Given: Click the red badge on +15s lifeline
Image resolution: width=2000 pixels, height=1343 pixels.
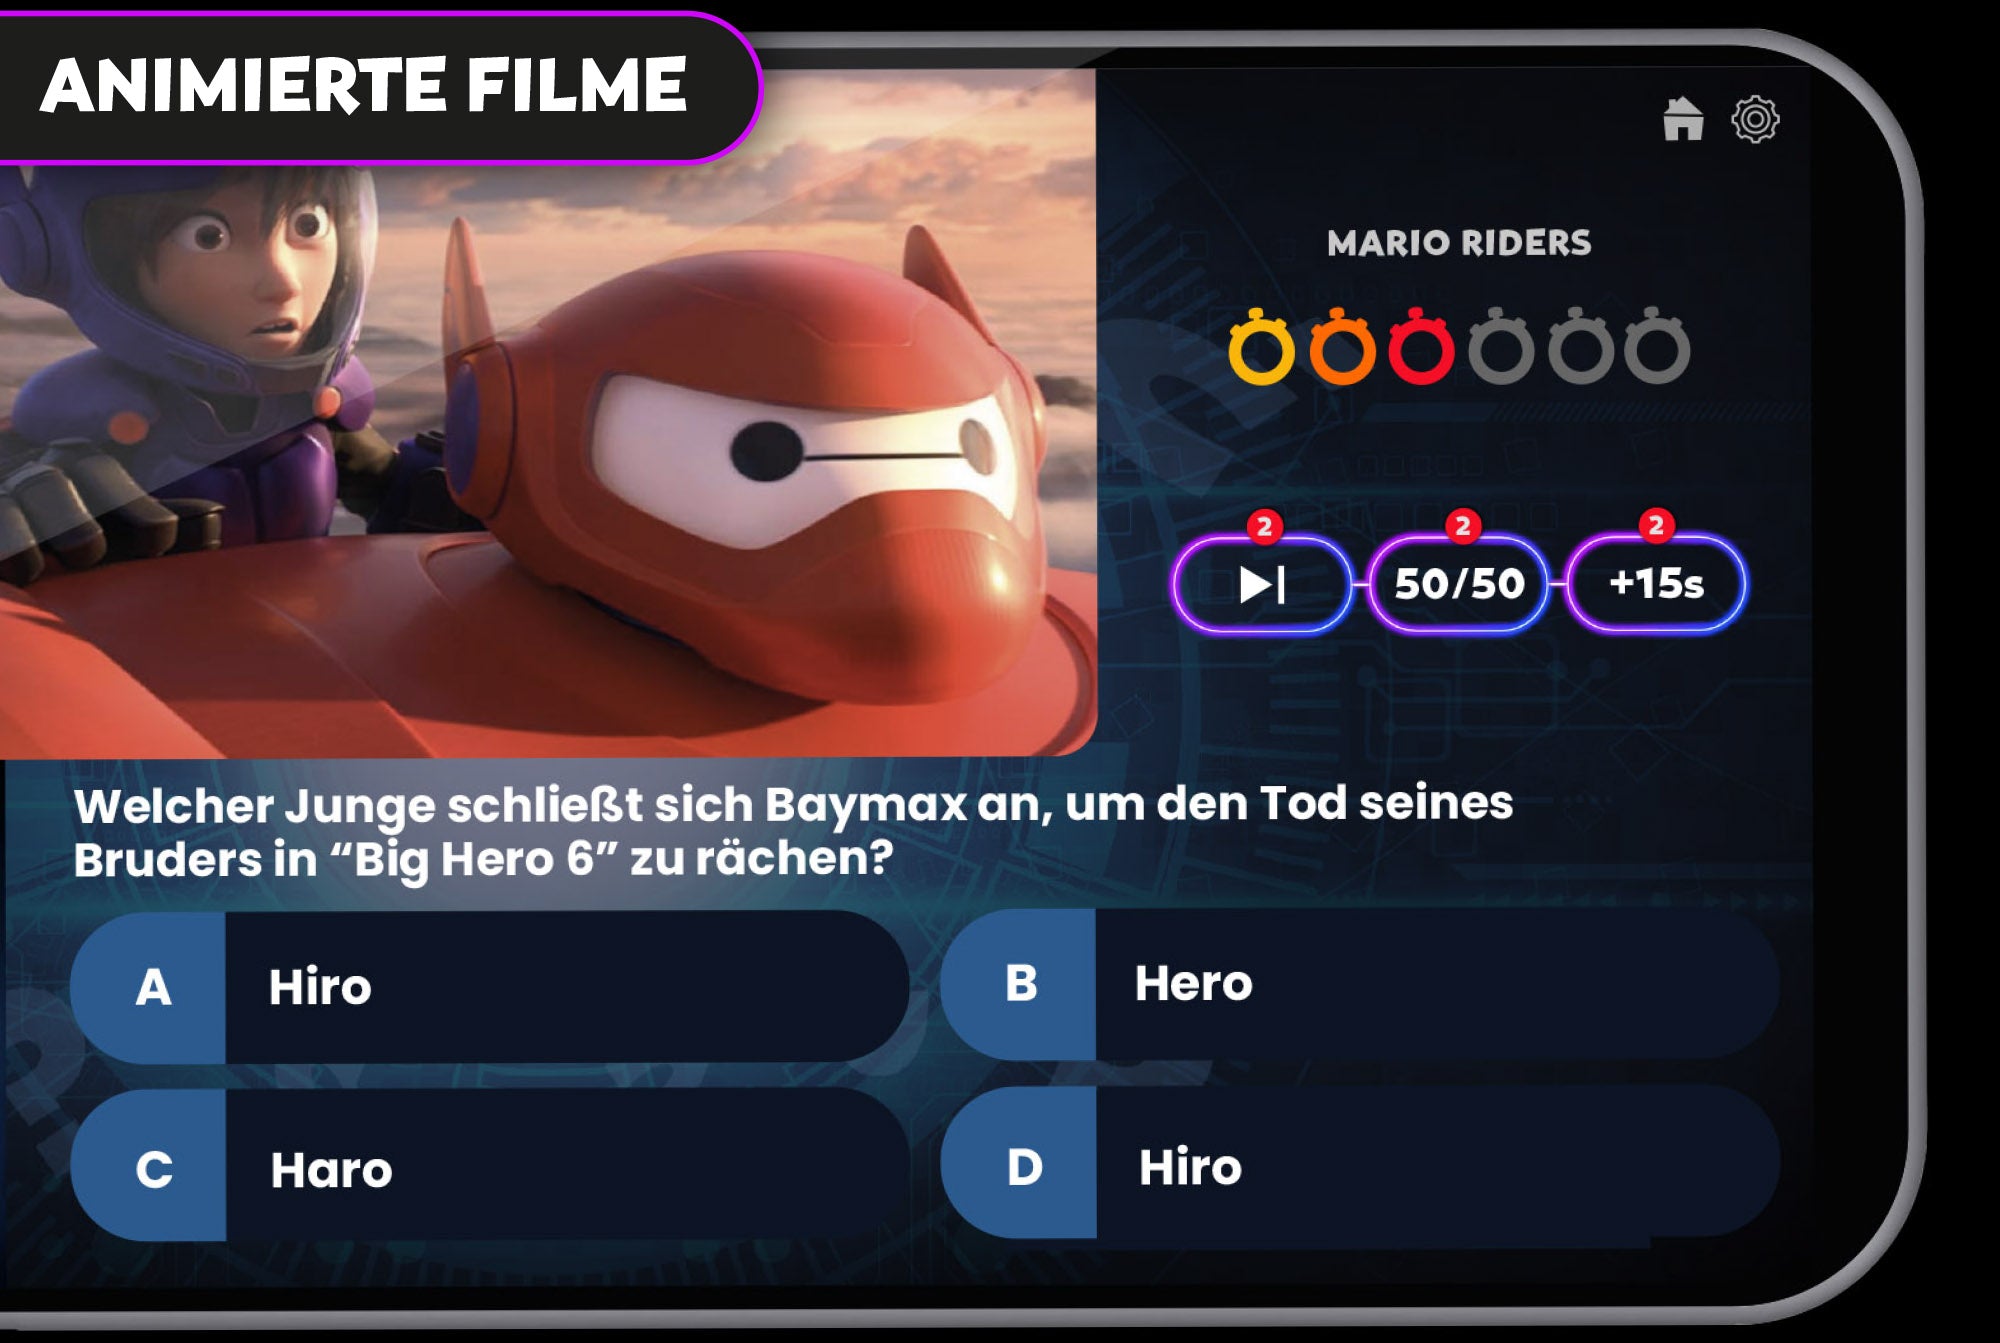Looking at the screenshot, I should point(1656,524).
